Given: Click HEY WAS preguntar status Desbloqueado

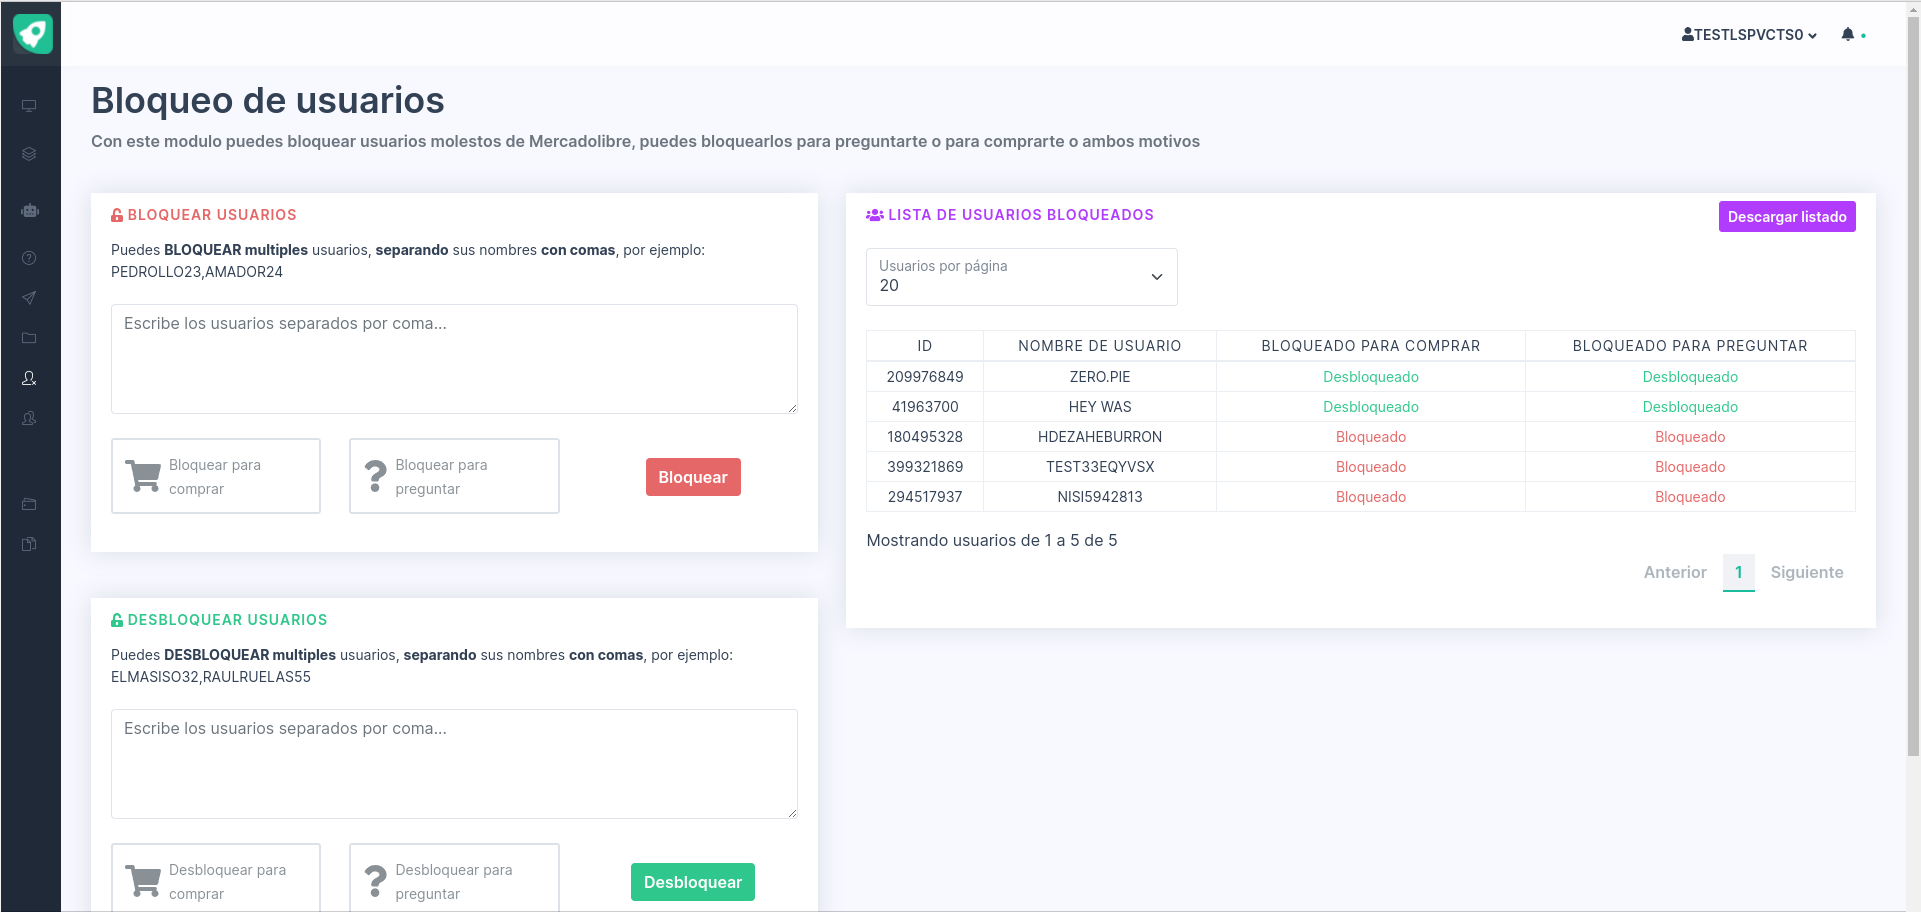Looking at the screenshot, I should coord(1690,407).
